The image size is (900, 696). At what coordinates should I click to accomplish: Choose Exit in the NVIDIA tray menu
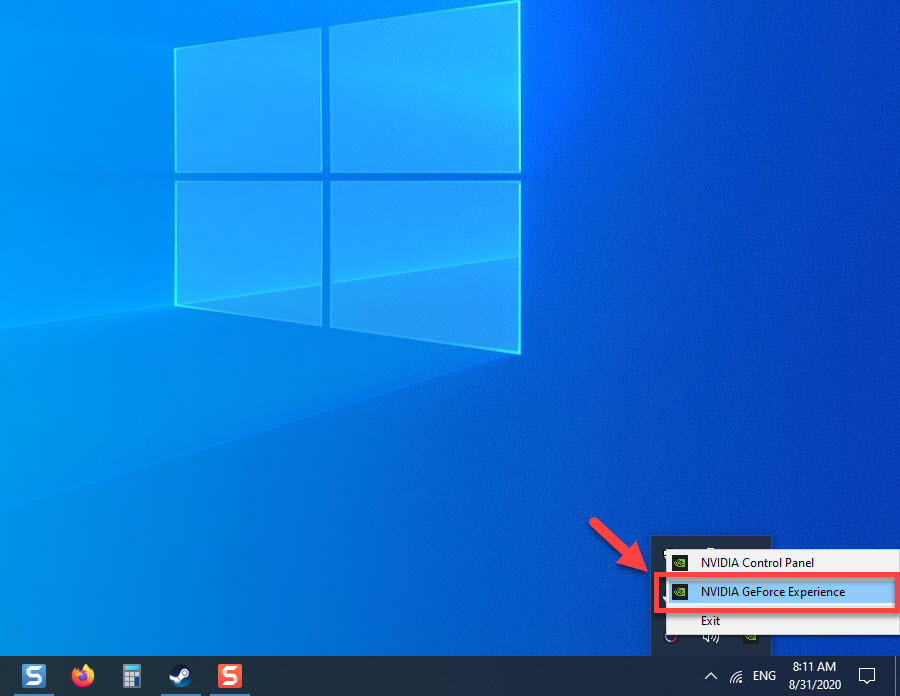tap(782, 621)
